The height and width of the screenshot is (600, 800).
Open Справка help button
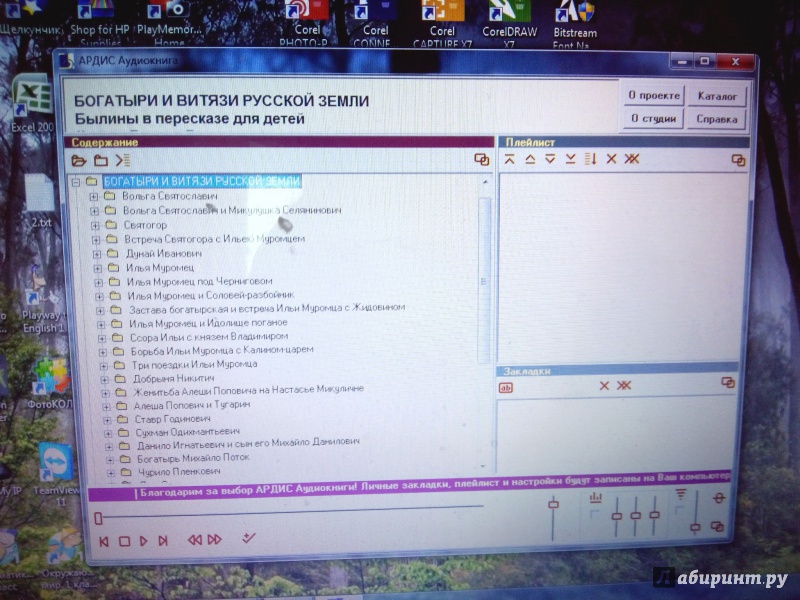coord(716,119)
